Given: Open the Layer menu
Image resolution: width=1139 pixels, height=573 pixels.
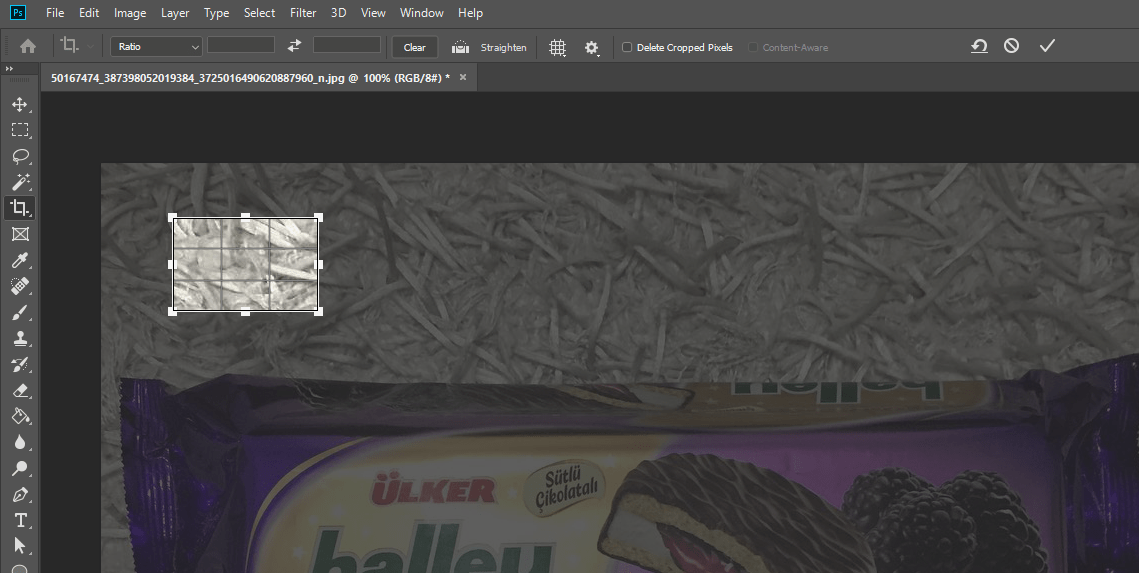Looking at the screenshot, I should click(175, 13).
